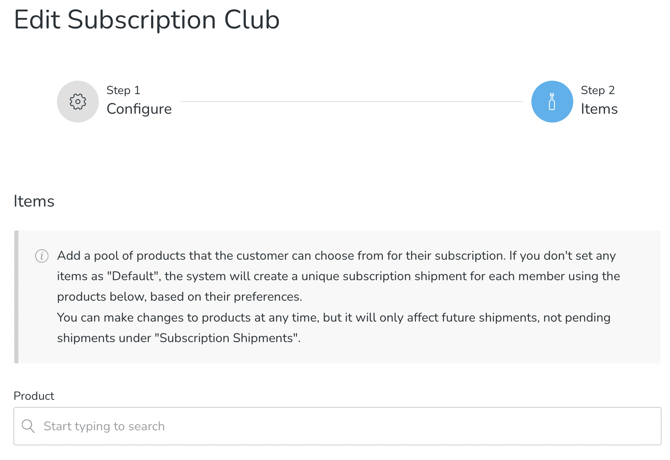Click the Step 2 bottle icon
Viewport: 670px width, 460px height.
click(x=551, y=101)
